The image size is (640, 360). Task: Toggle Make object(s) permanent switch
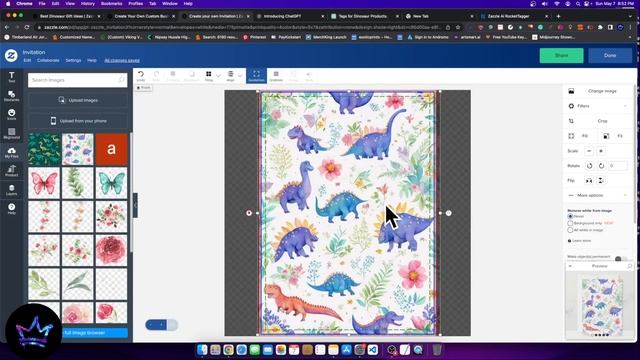pos(620,258)
